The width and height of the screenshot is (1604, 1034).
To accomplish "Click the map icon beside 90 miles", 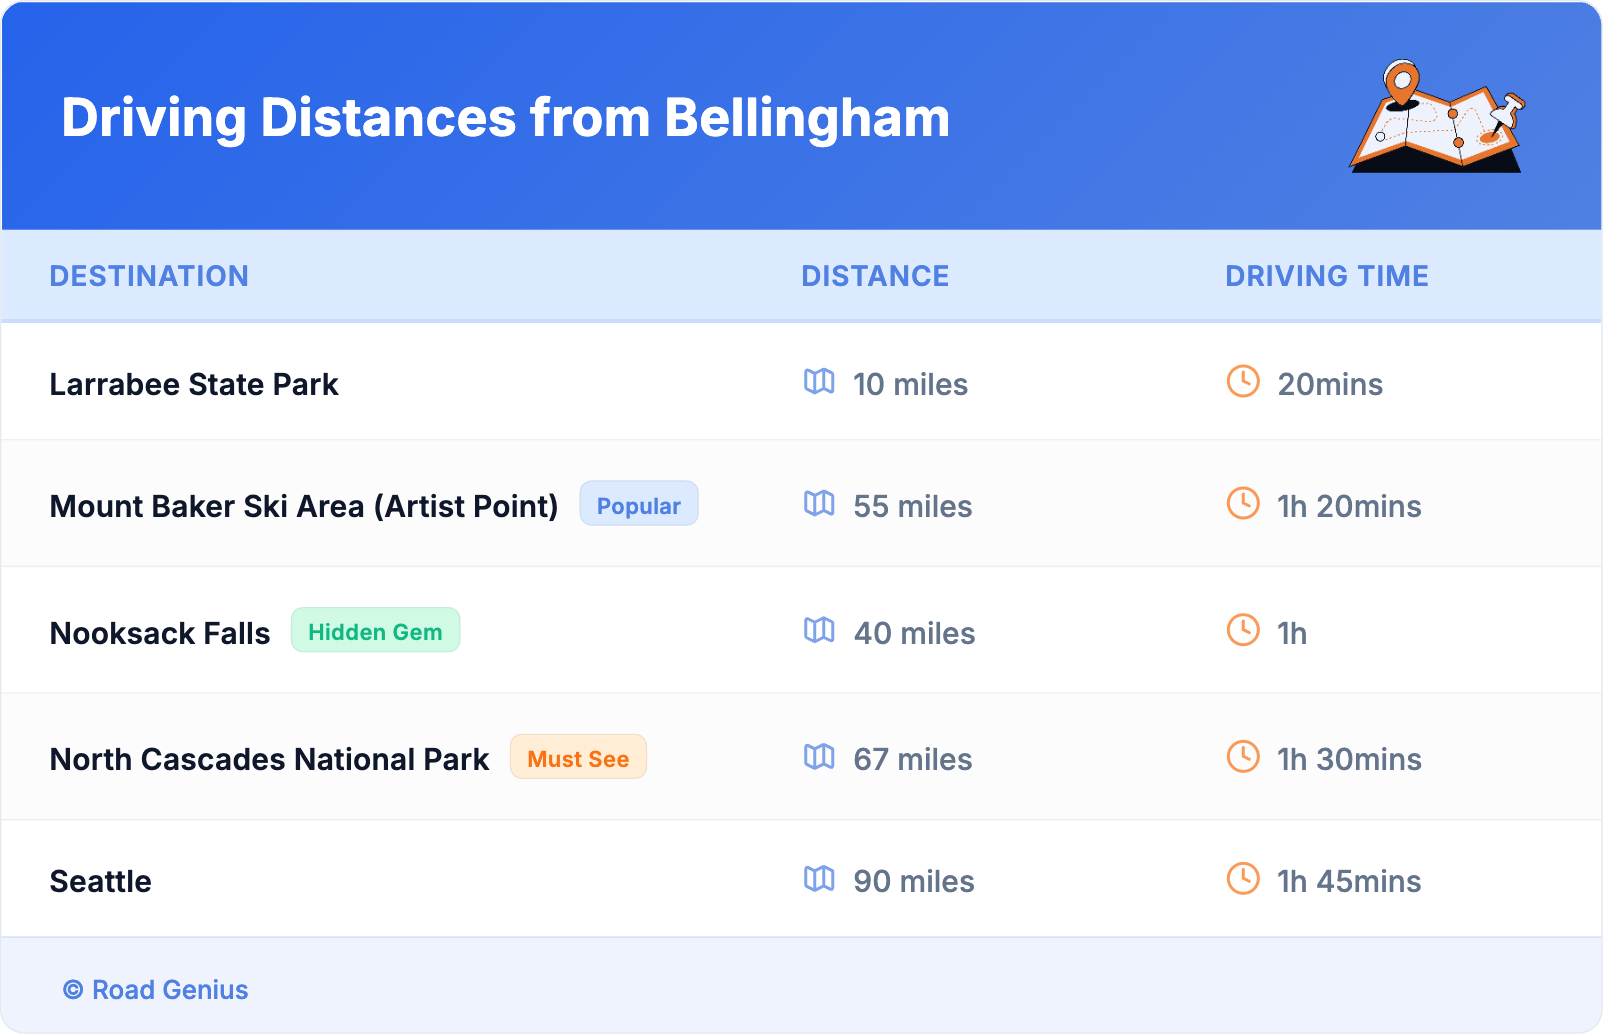I will [819, 879].
